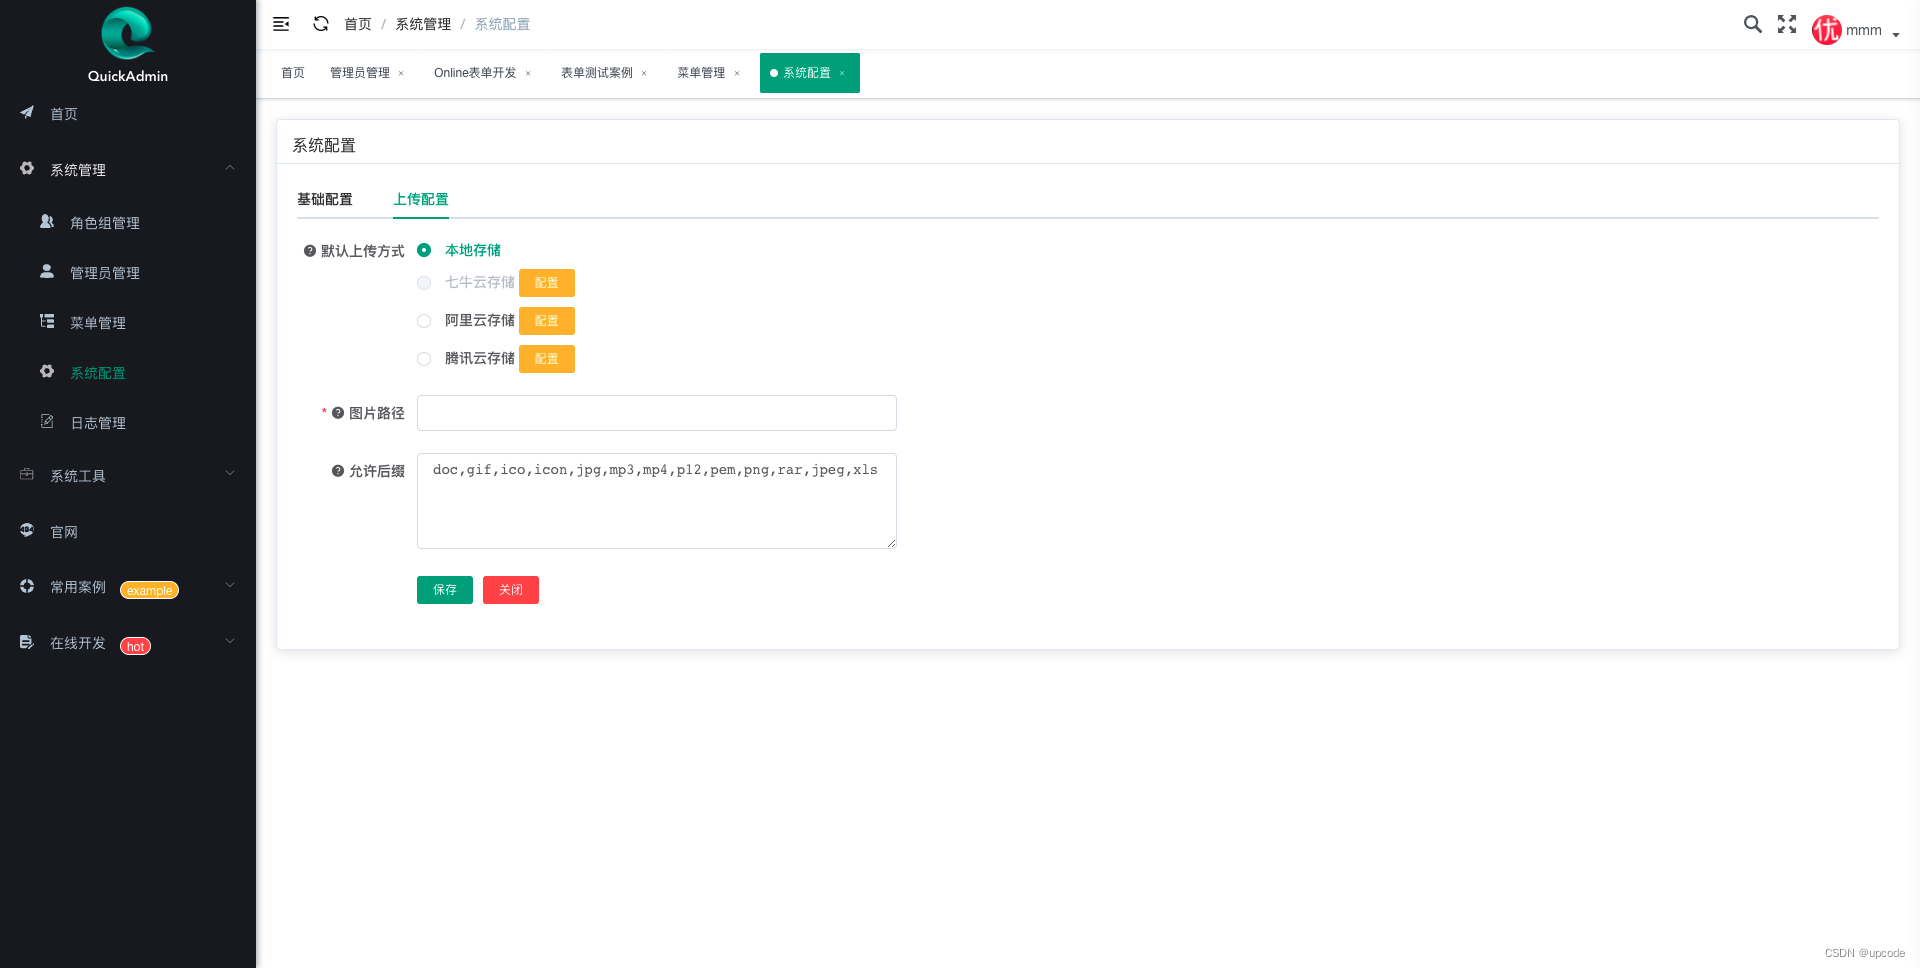Screen dimensions: 1920x968
Task: Switch to the 基础配置 tab
Action: pos(325,199)
